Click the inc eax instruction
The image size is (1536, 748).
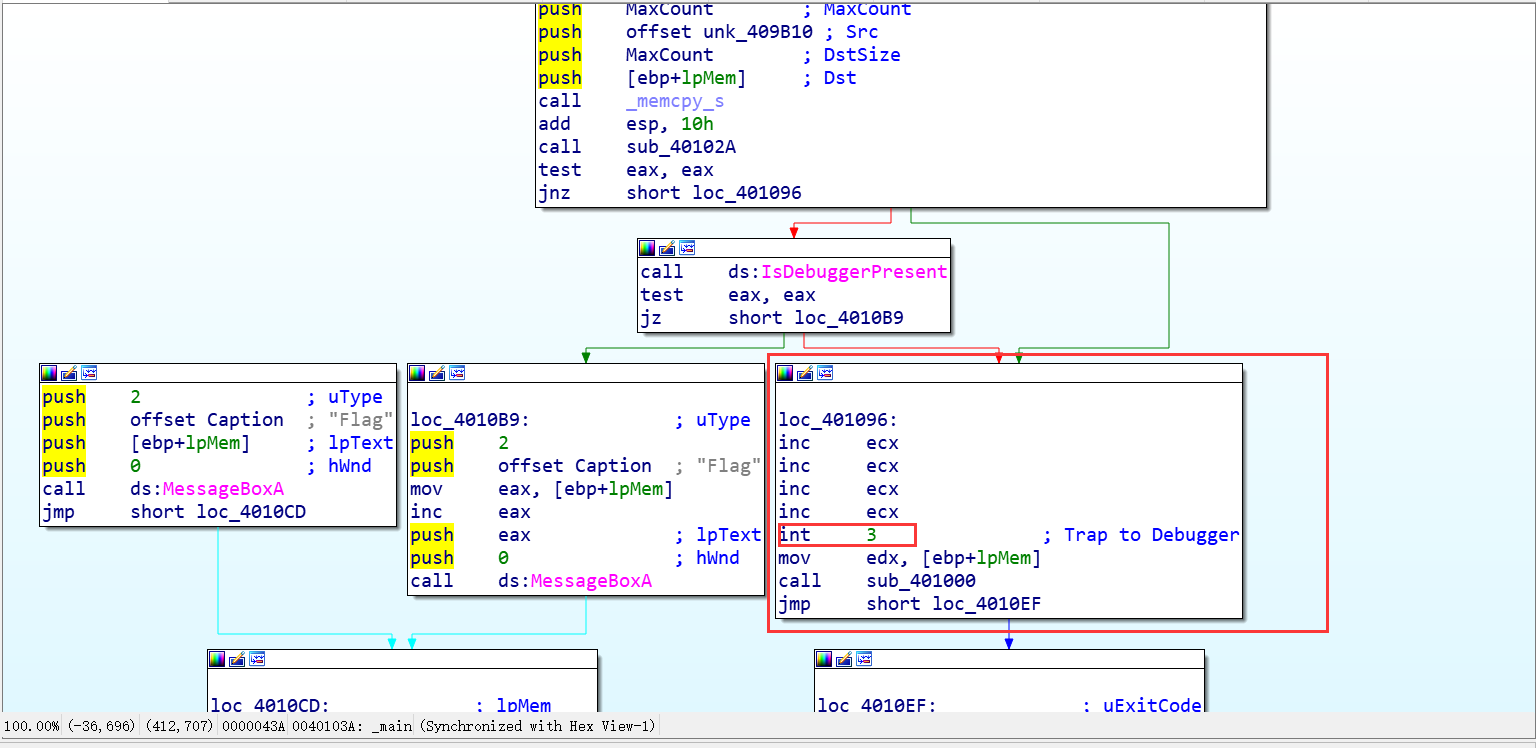470,512
